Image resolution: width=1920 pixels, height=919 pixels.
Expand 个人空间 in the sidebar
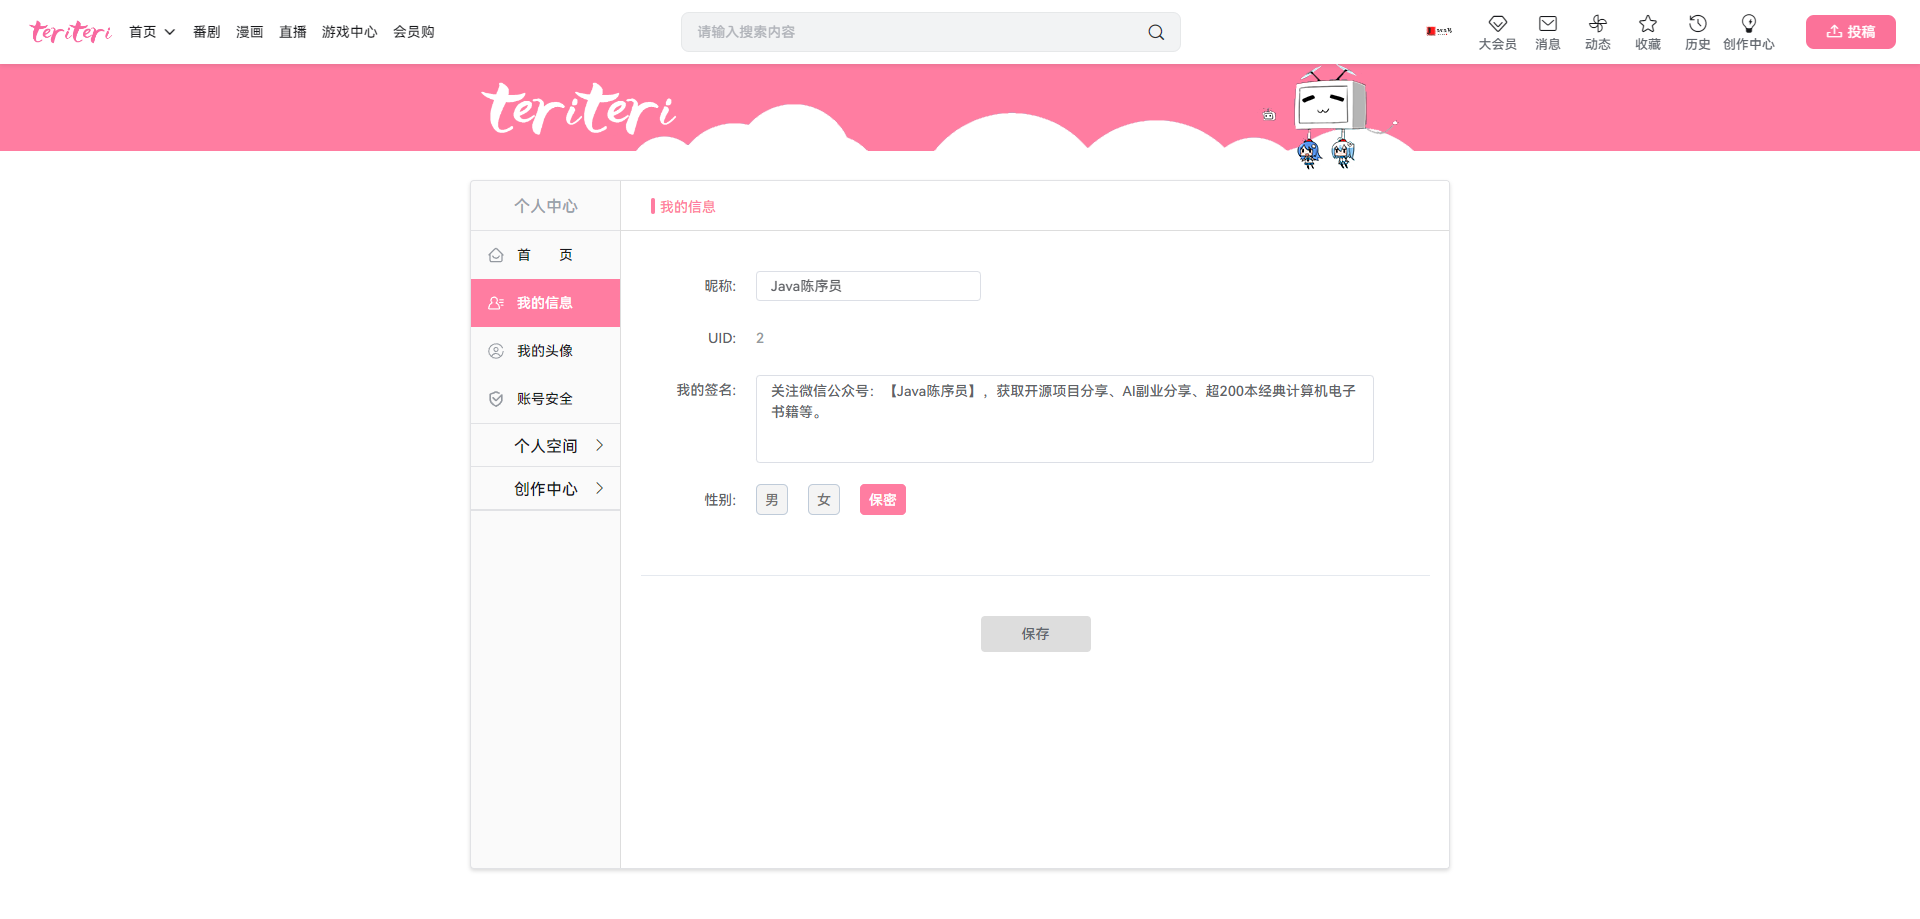coord(546,445)
